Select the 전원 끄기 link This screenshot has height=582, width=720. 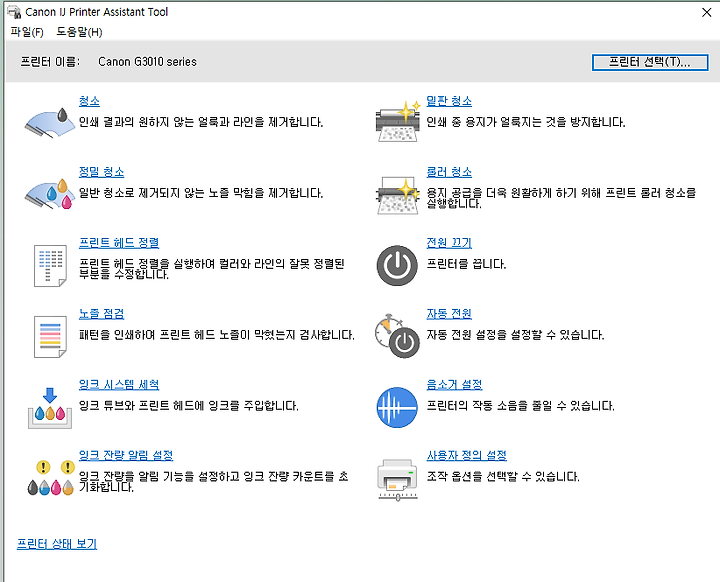[x=449, y=243]
